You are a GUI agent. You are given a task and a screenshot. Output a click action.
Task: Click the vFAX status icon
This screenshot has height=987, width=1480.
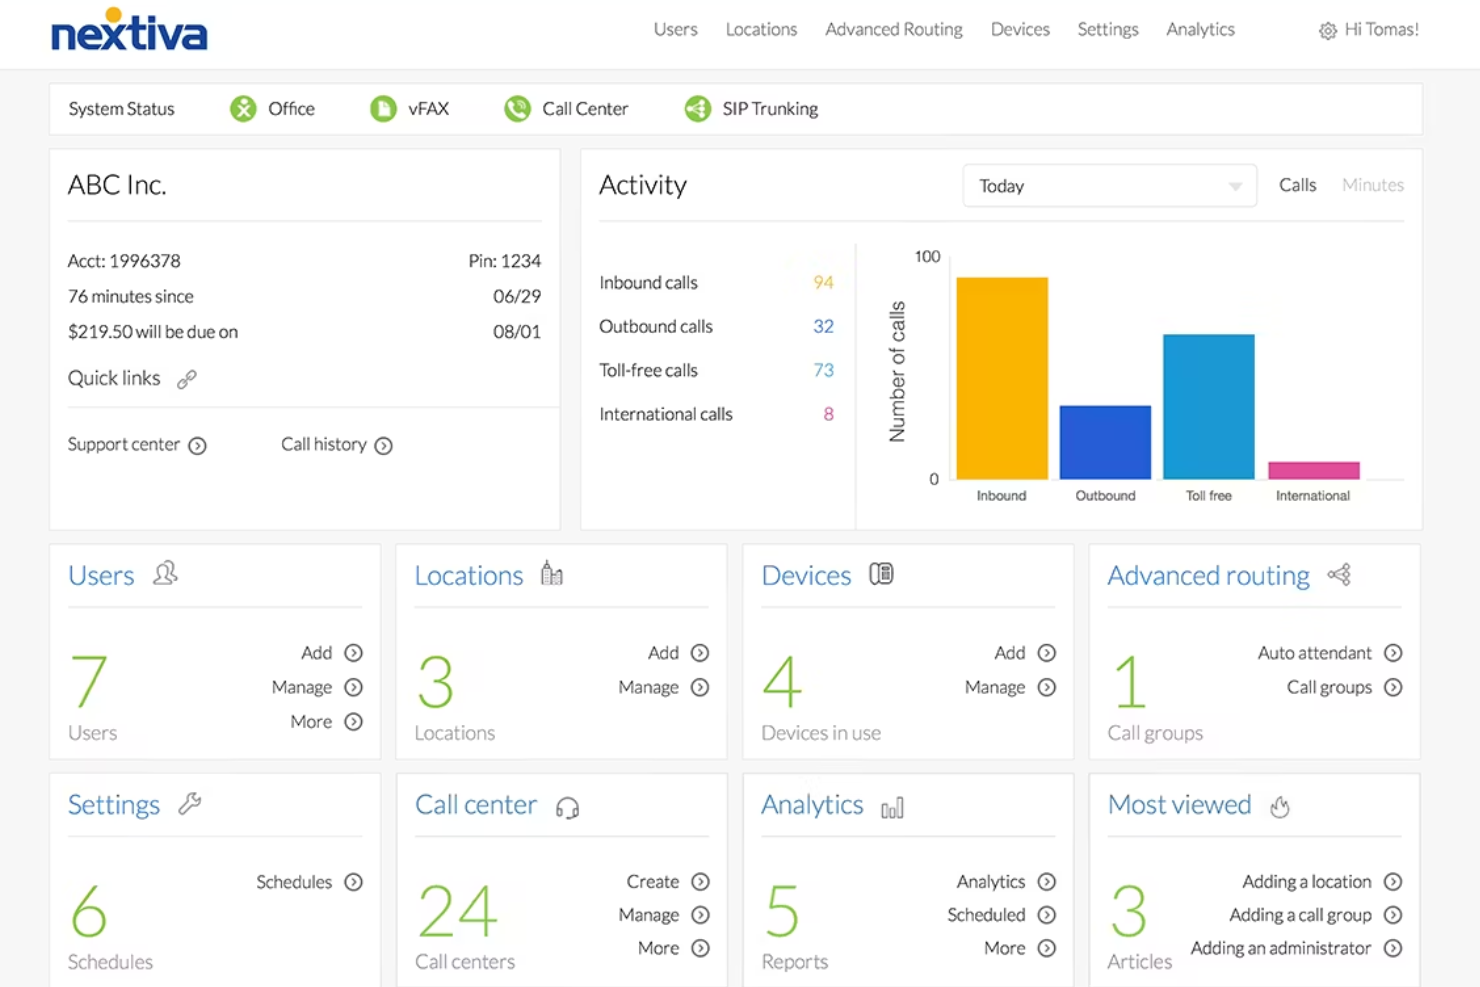383,108
